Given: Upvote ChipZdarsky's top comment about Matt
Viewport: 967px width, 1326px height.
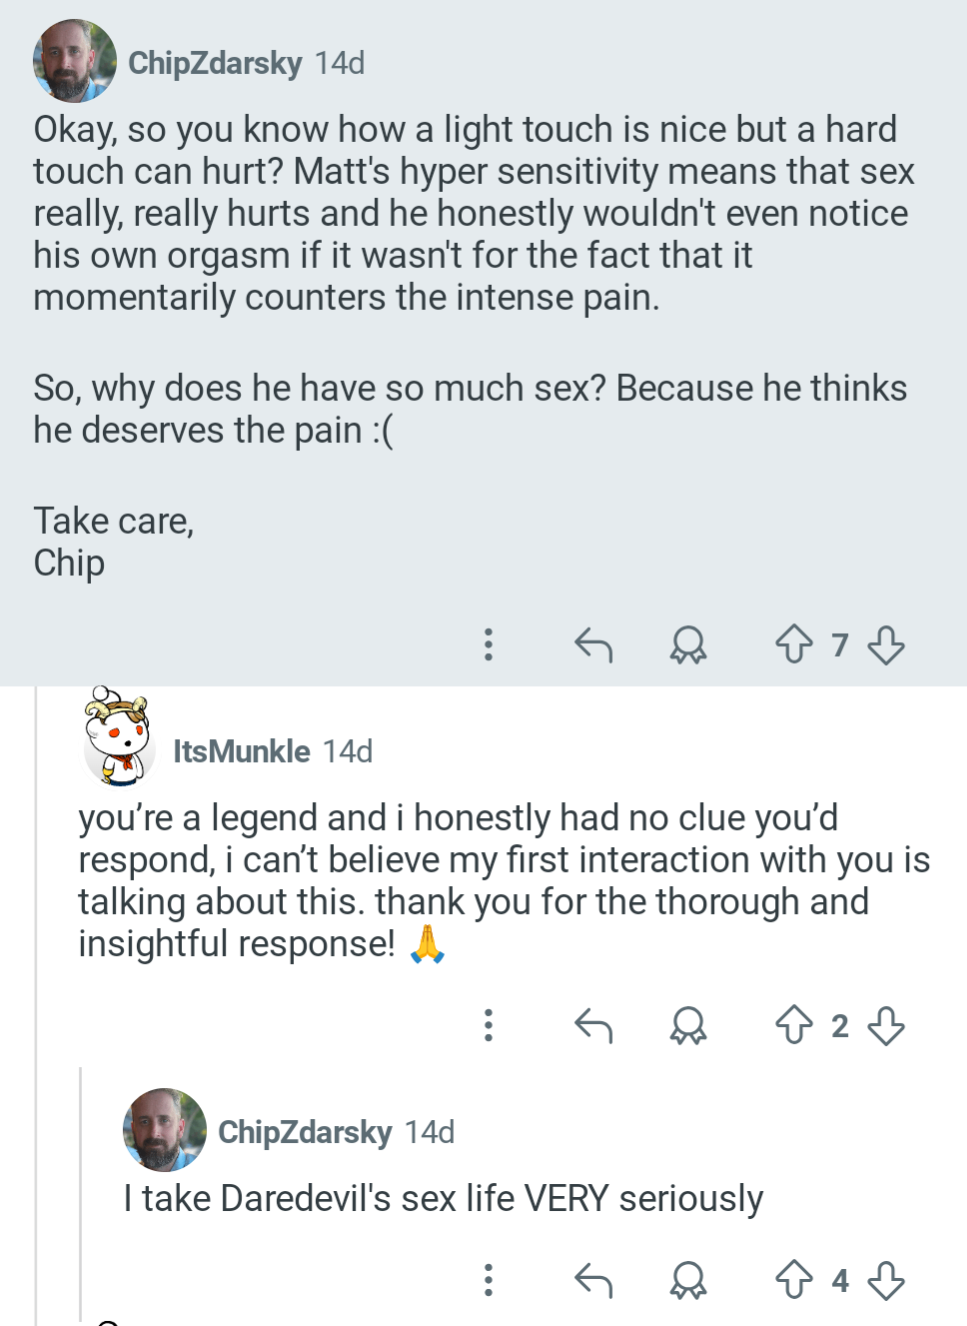Looking at the screenshot, I should 794,645.
